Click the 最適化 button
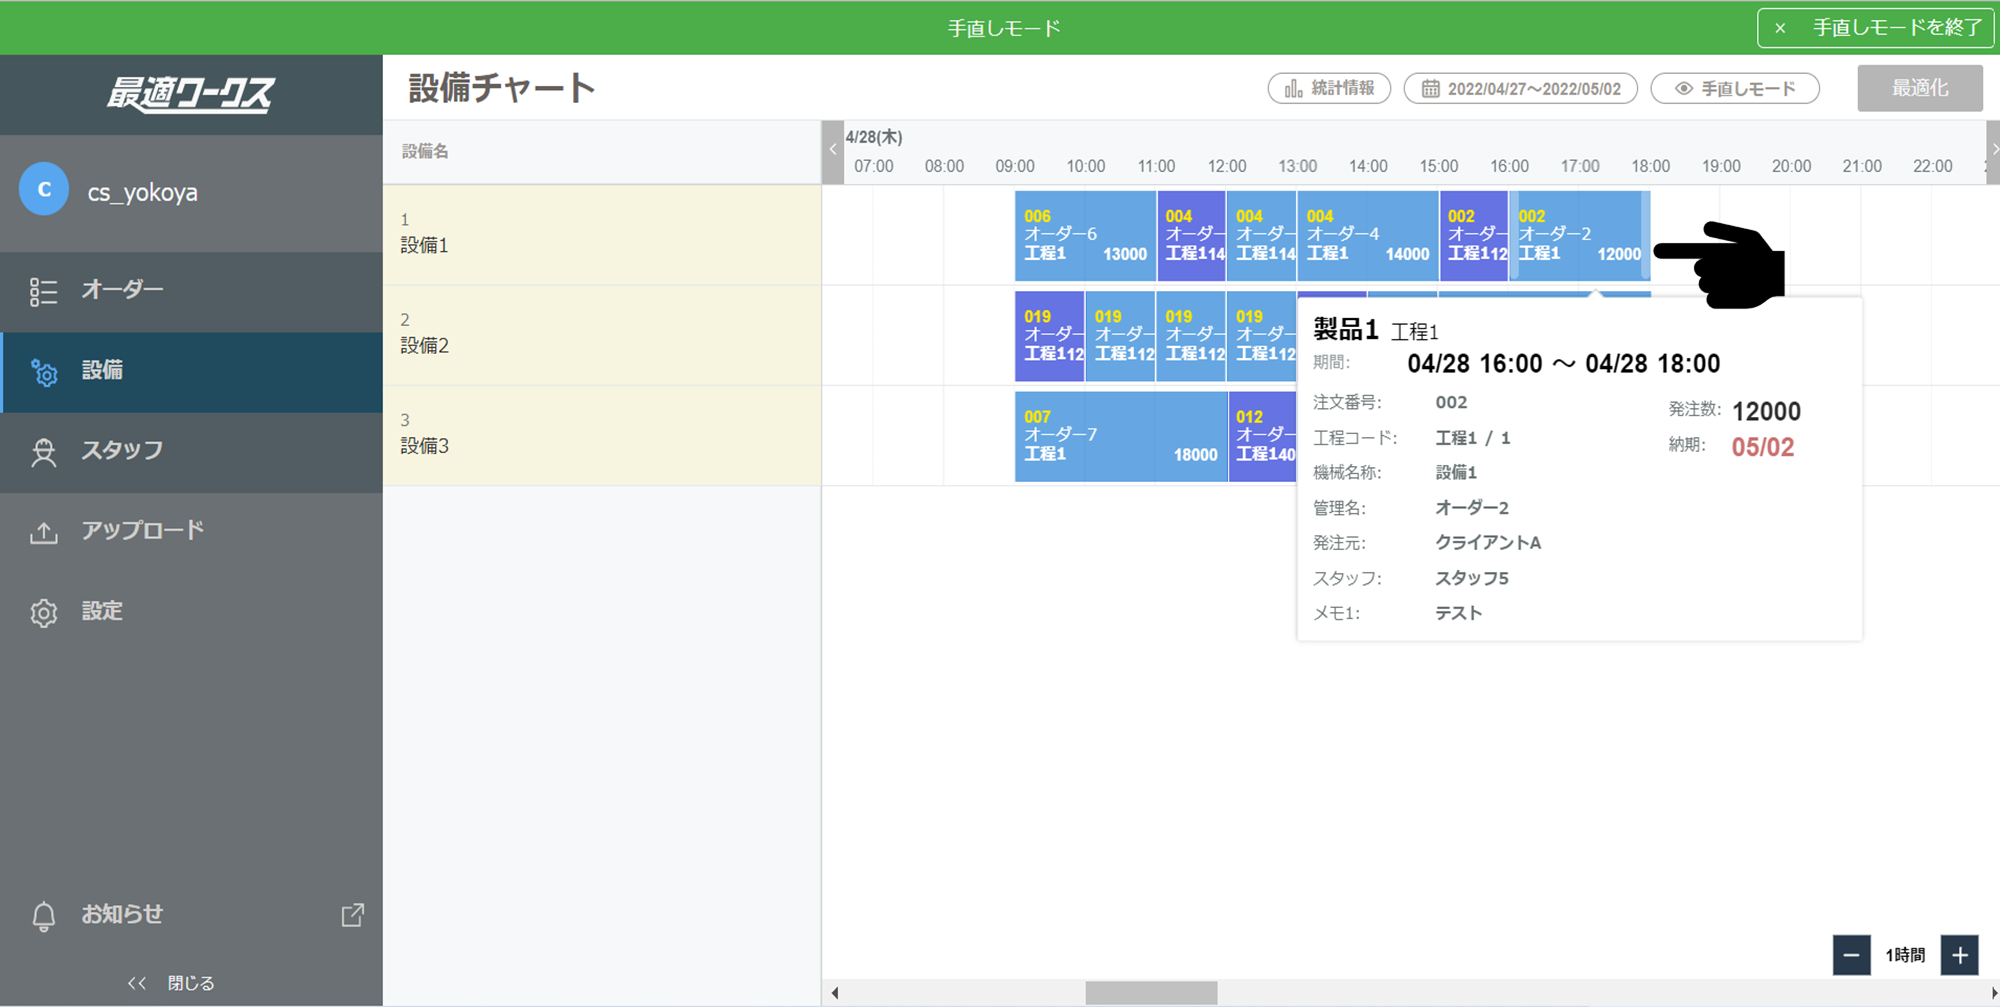Viewport: 2000px width, 1007px height. (x=1920, y=88)
